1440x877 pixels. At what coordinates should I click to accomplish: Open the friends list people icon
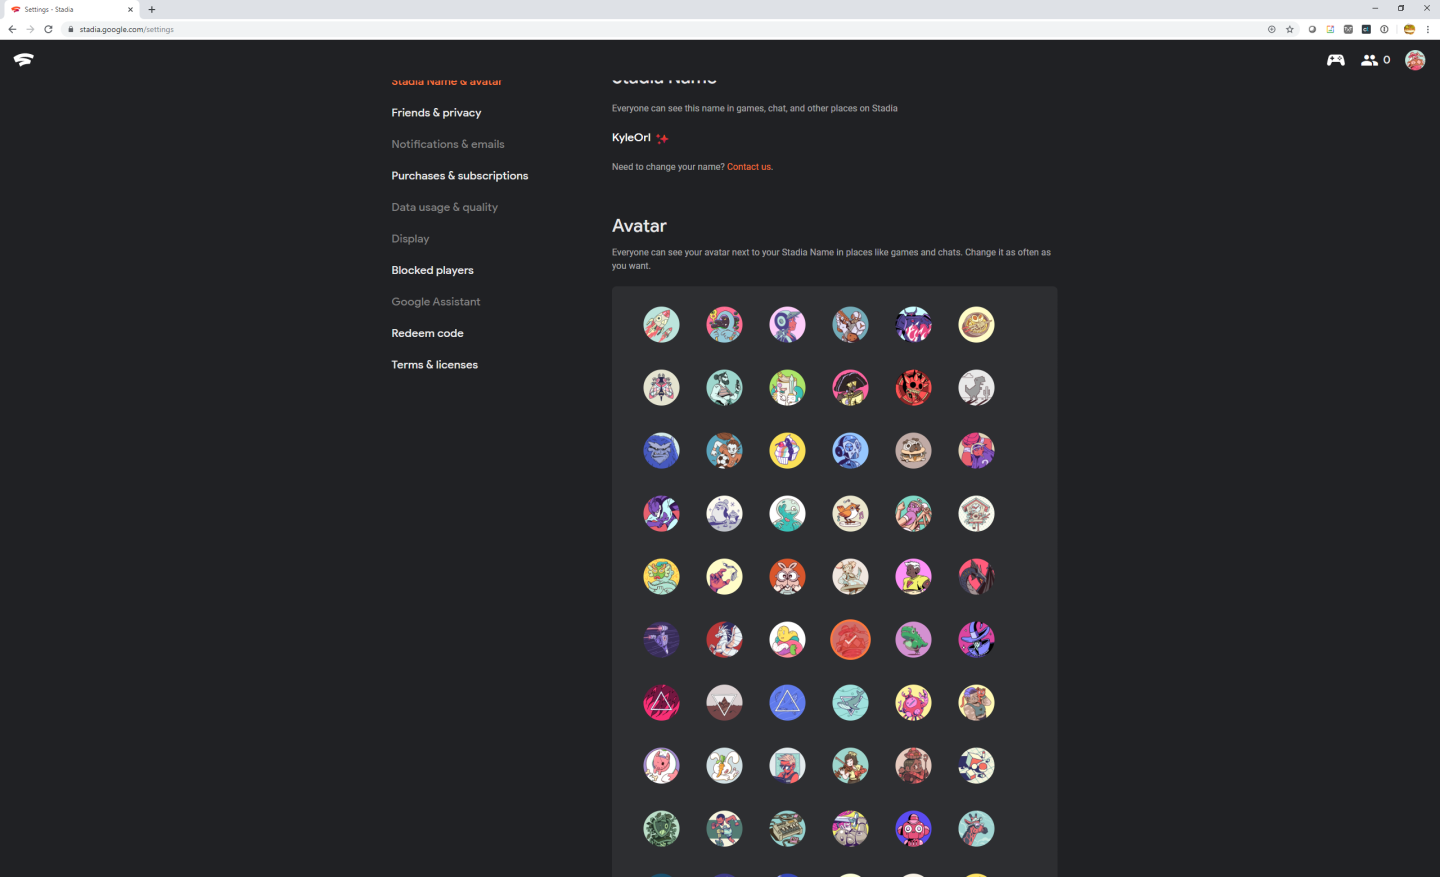point(1369,60)
